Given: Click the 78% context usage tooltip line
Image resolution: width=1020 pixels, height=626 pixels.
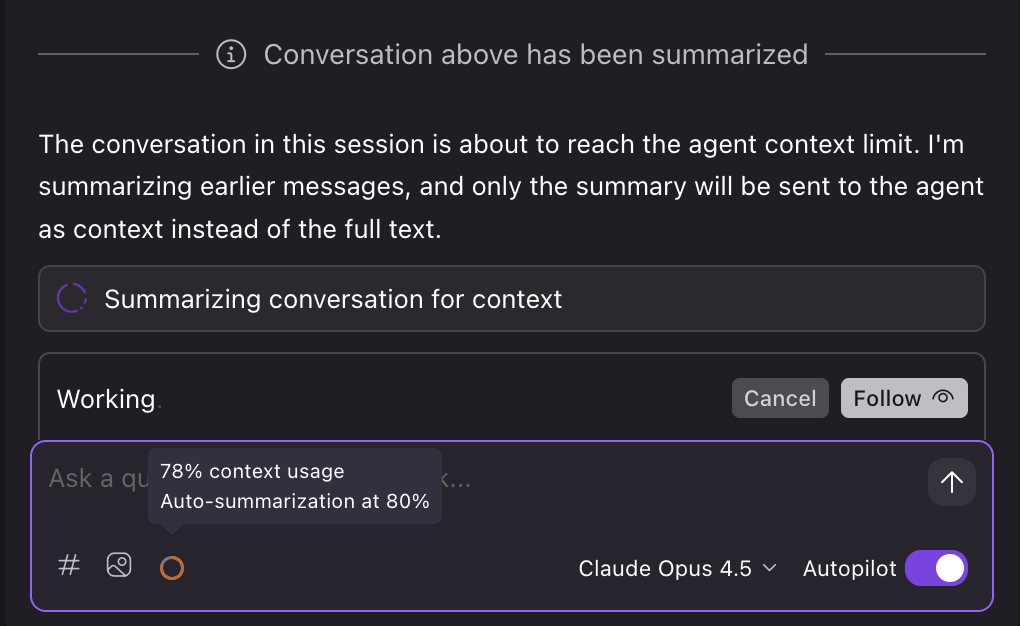Looking at the screenshot, I should coord(252,471).
